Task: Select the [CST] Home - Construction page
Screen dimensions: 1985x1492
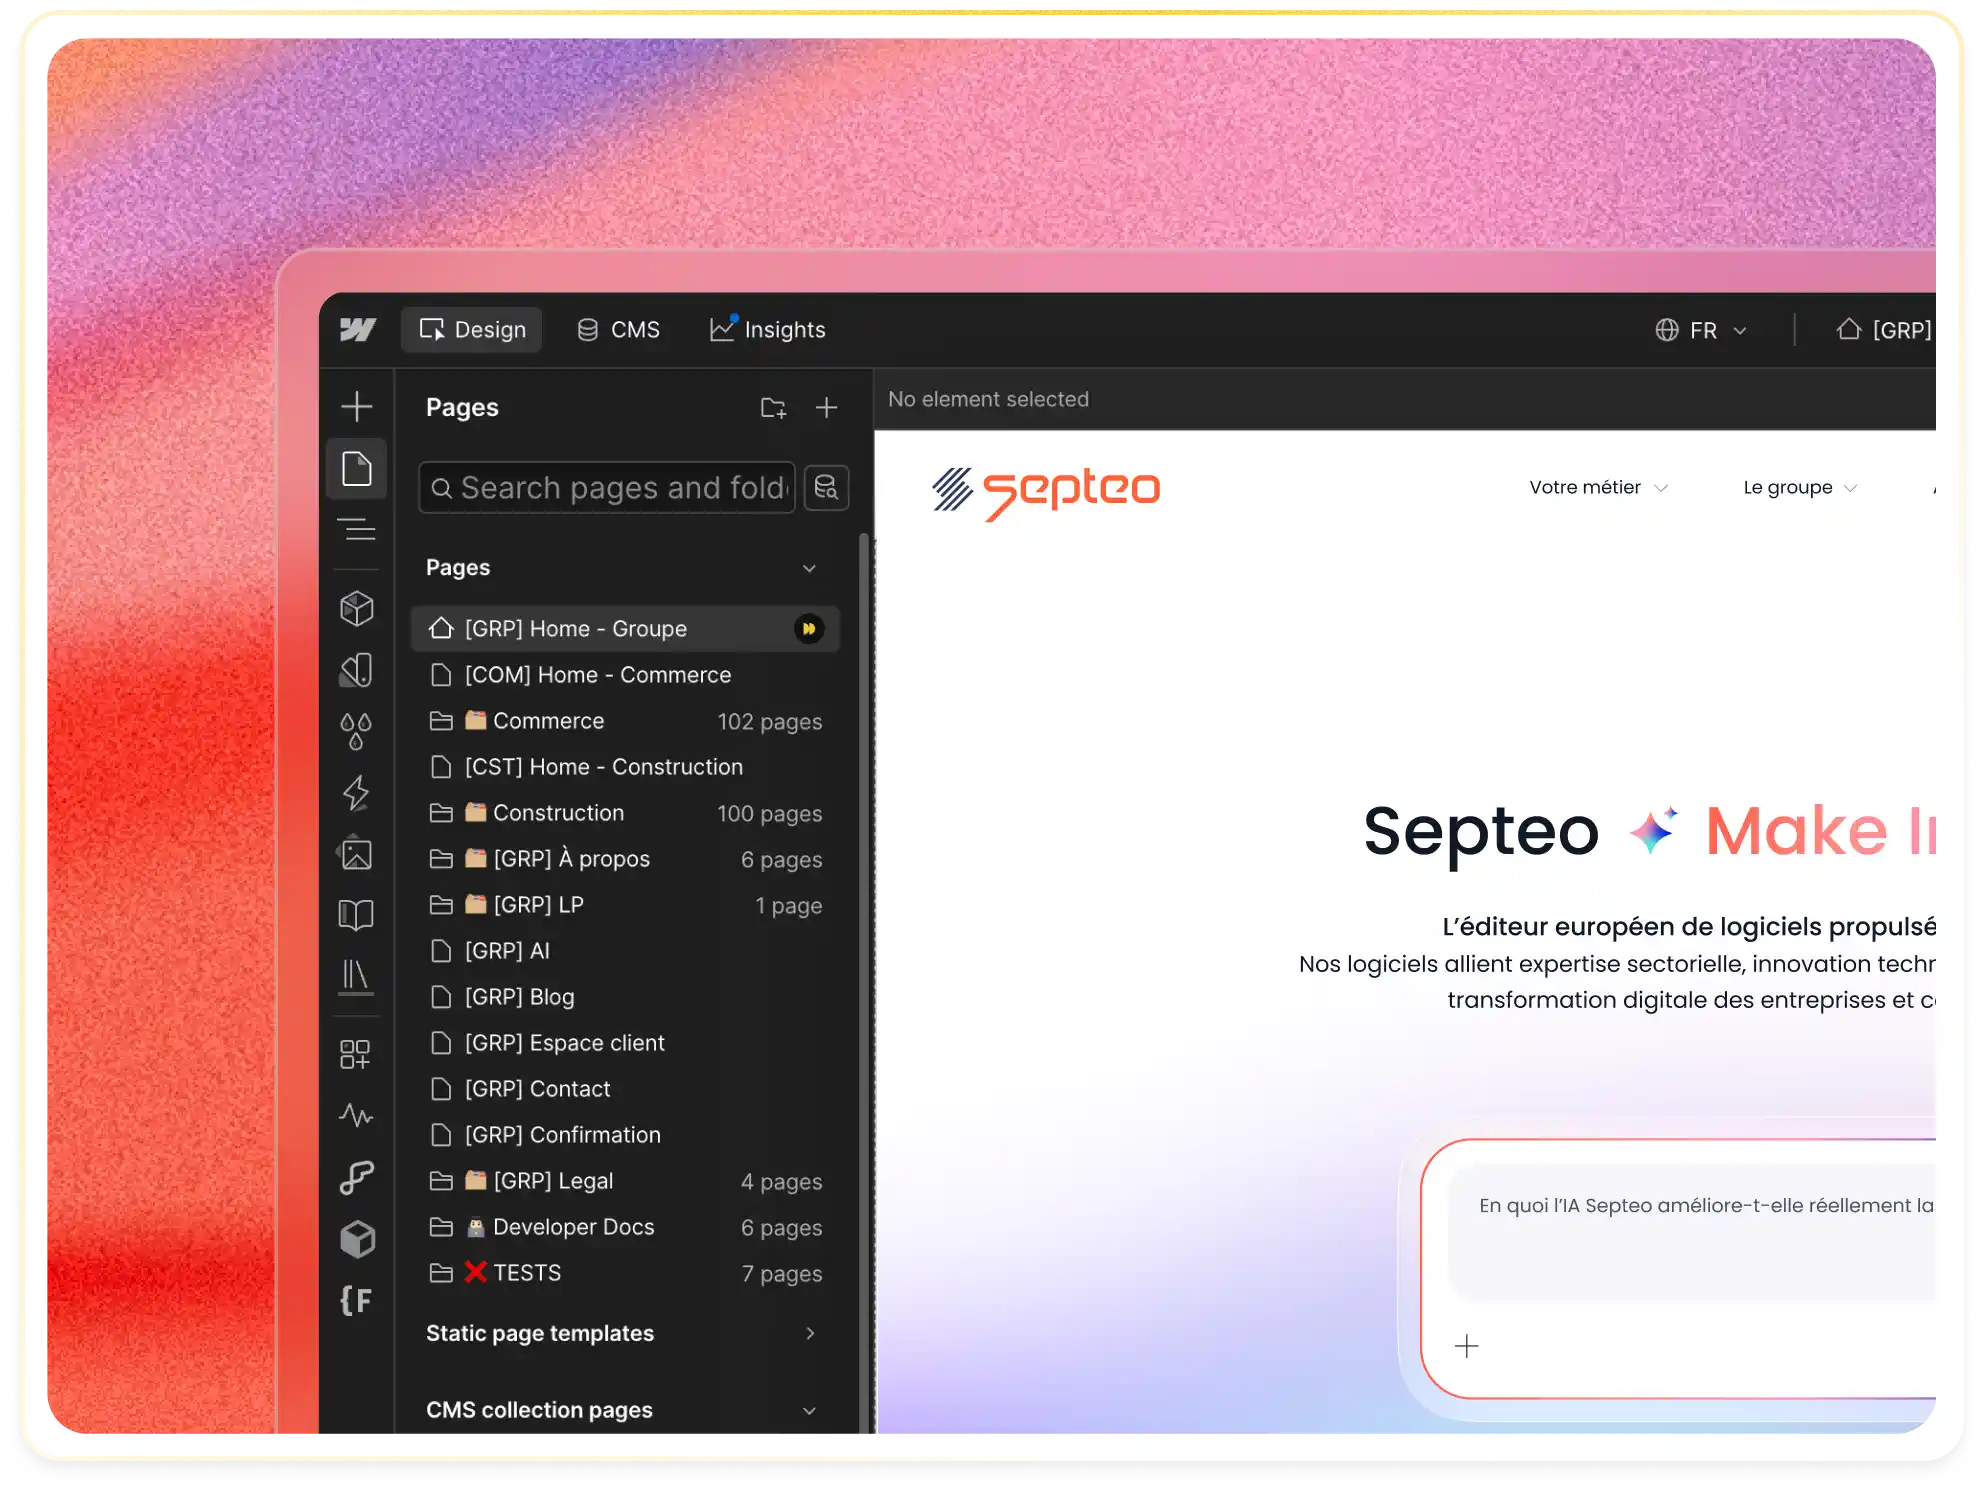Action: pyautogui.click(x=625, y=767)
